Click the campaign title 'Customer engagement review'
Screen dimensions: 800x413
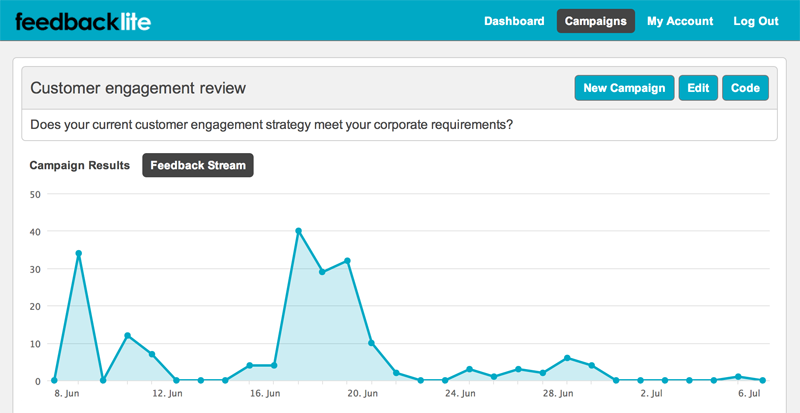pyautogui.click(x=138, y=88)
